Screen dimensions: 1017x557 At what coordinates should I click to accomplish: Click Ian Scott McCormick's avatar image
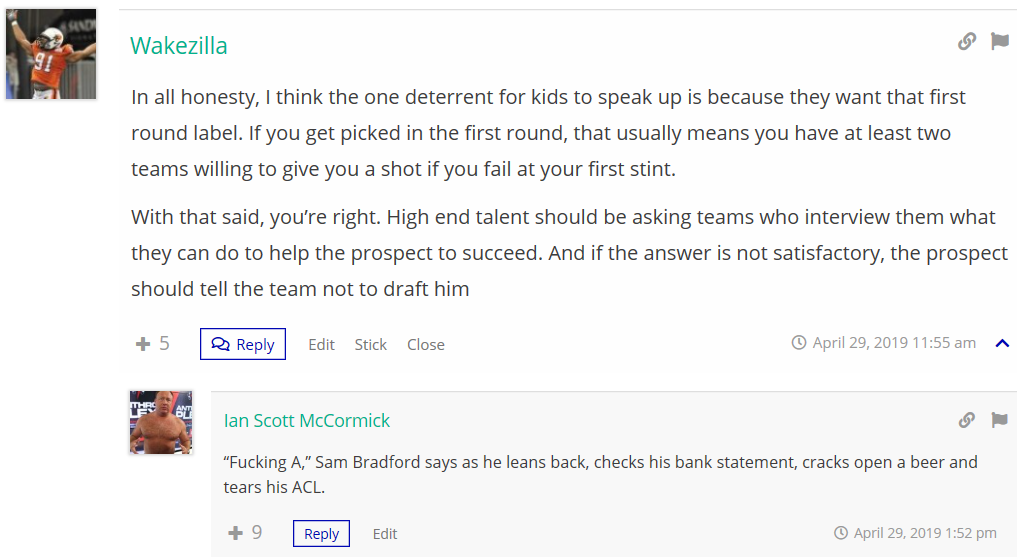coord(160,422)
